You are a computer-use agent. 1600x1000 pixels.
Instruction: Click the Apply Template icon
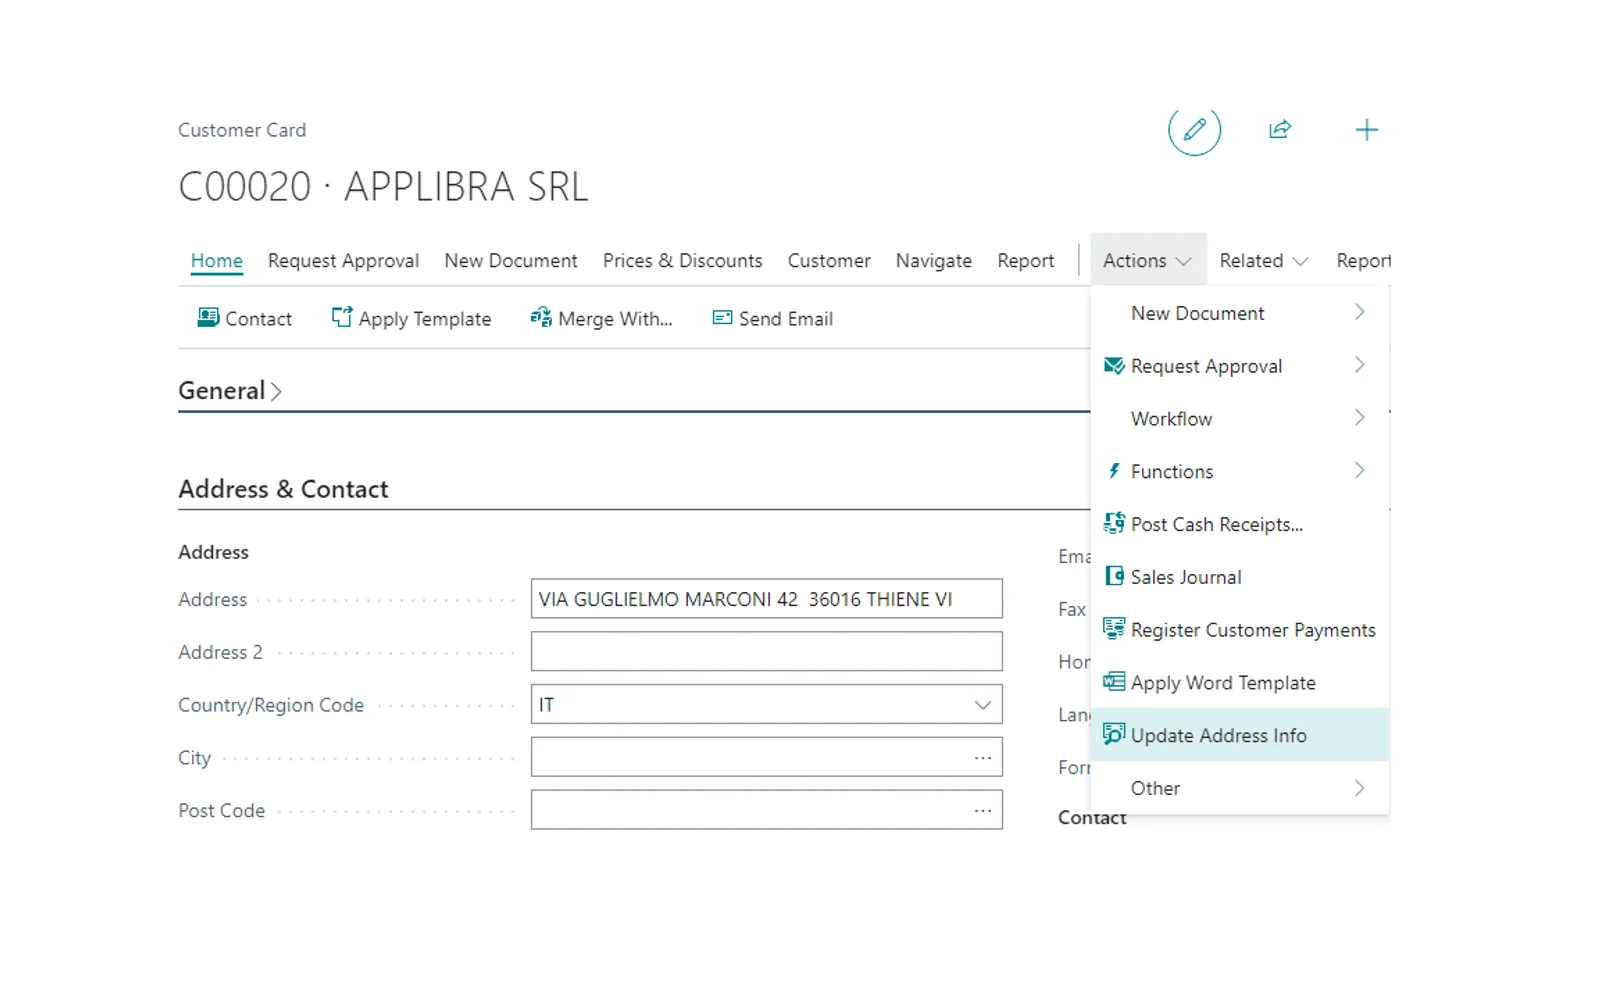click(342, 317)
